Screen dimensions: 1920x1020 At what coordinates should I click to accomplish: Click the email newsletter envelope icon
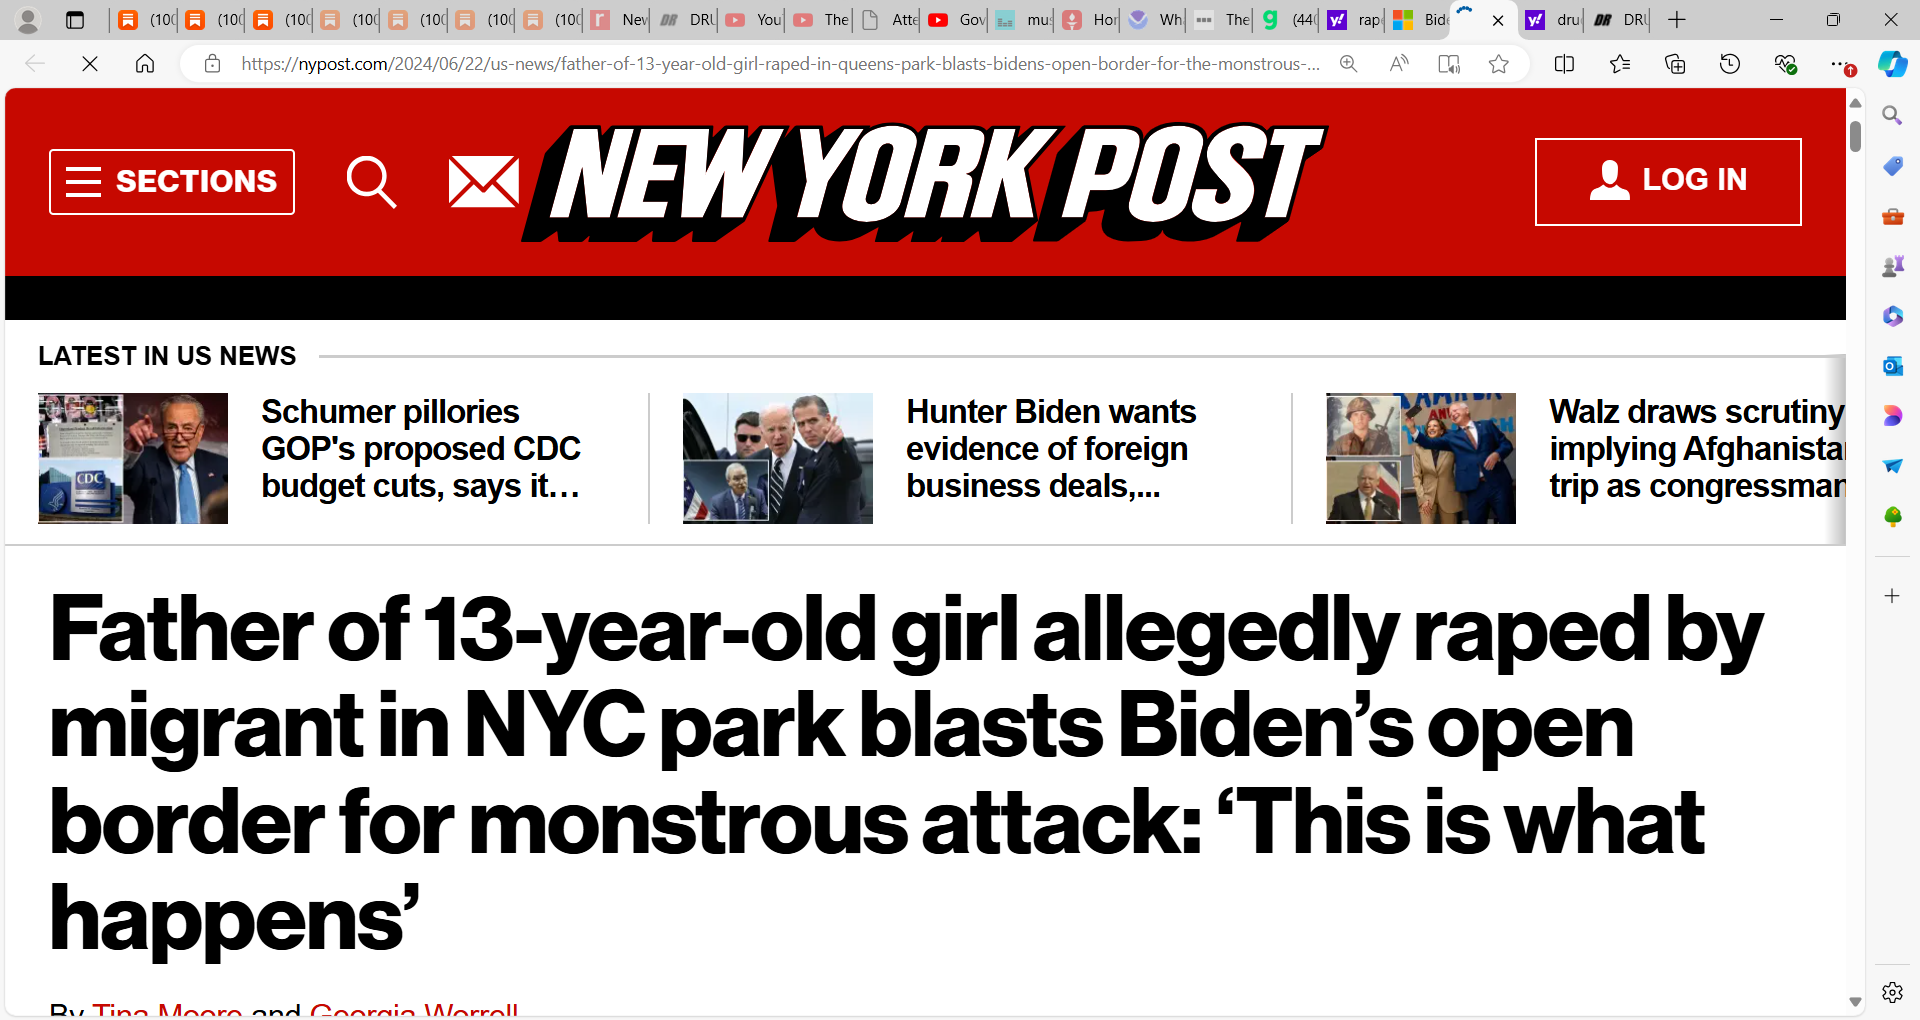pyautogui.click(x=484, y=182)
